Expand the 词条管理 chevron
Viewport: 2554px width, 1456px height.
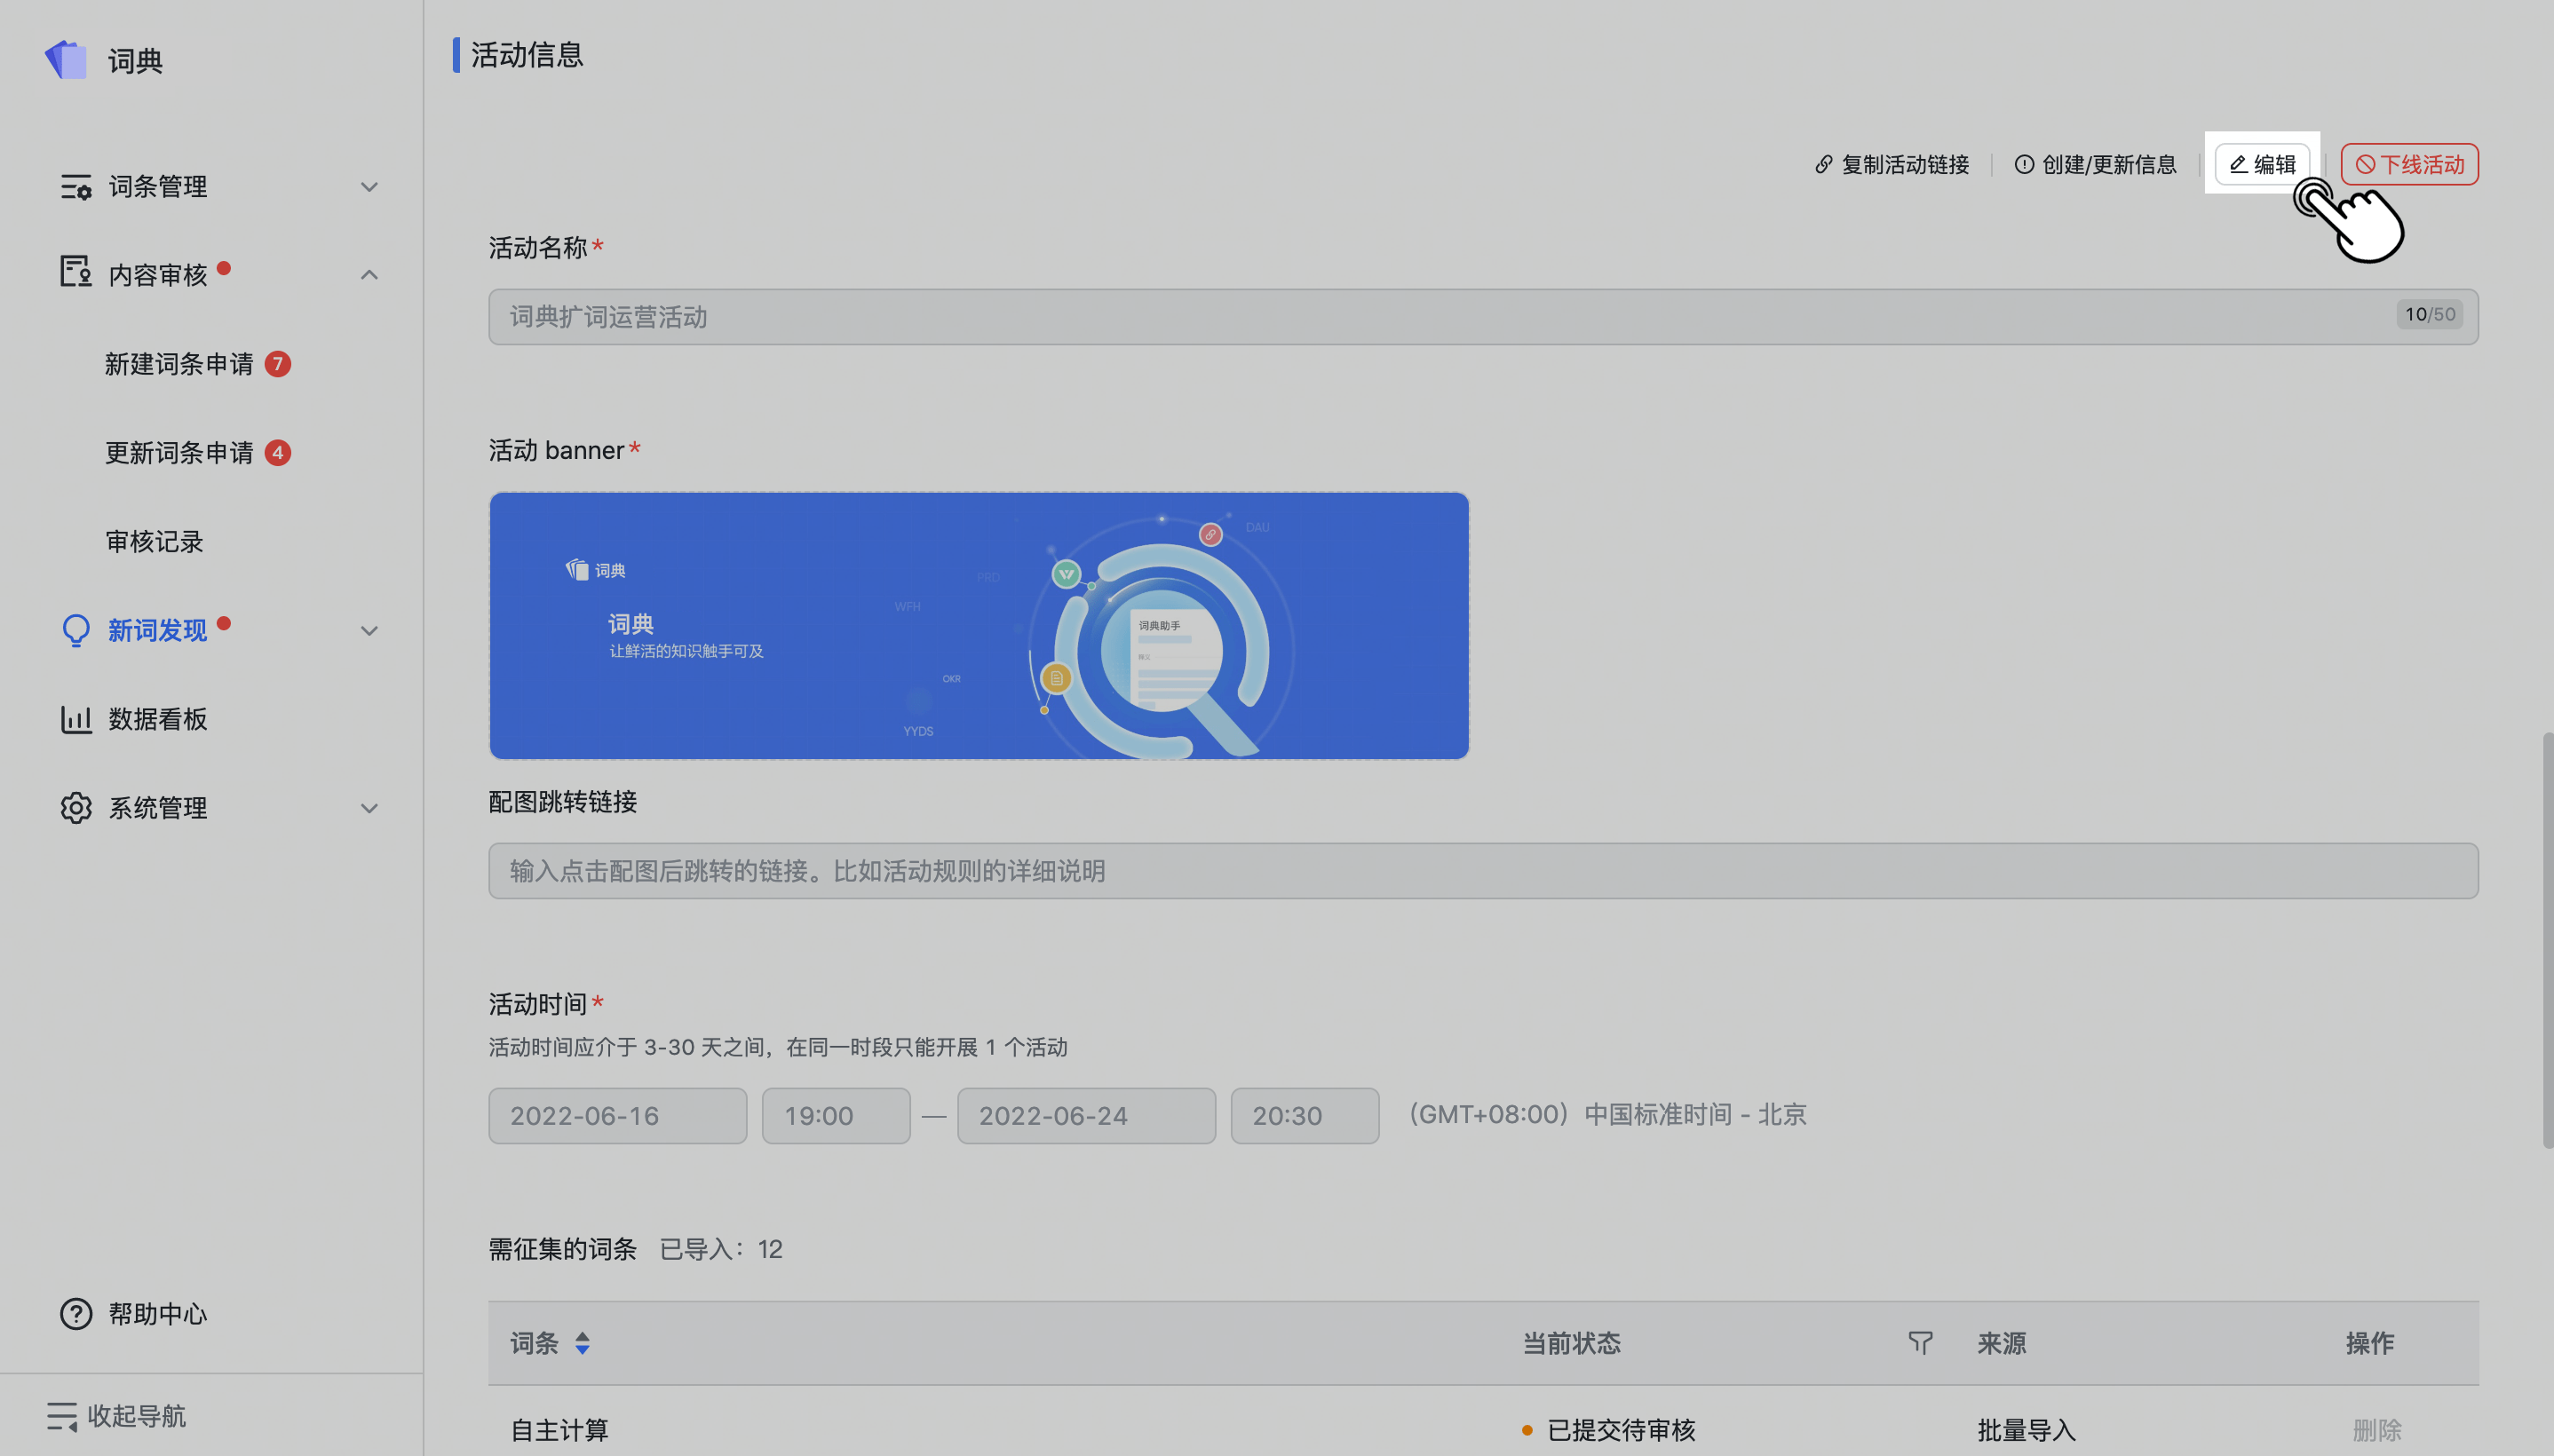(x=369, y=187)
